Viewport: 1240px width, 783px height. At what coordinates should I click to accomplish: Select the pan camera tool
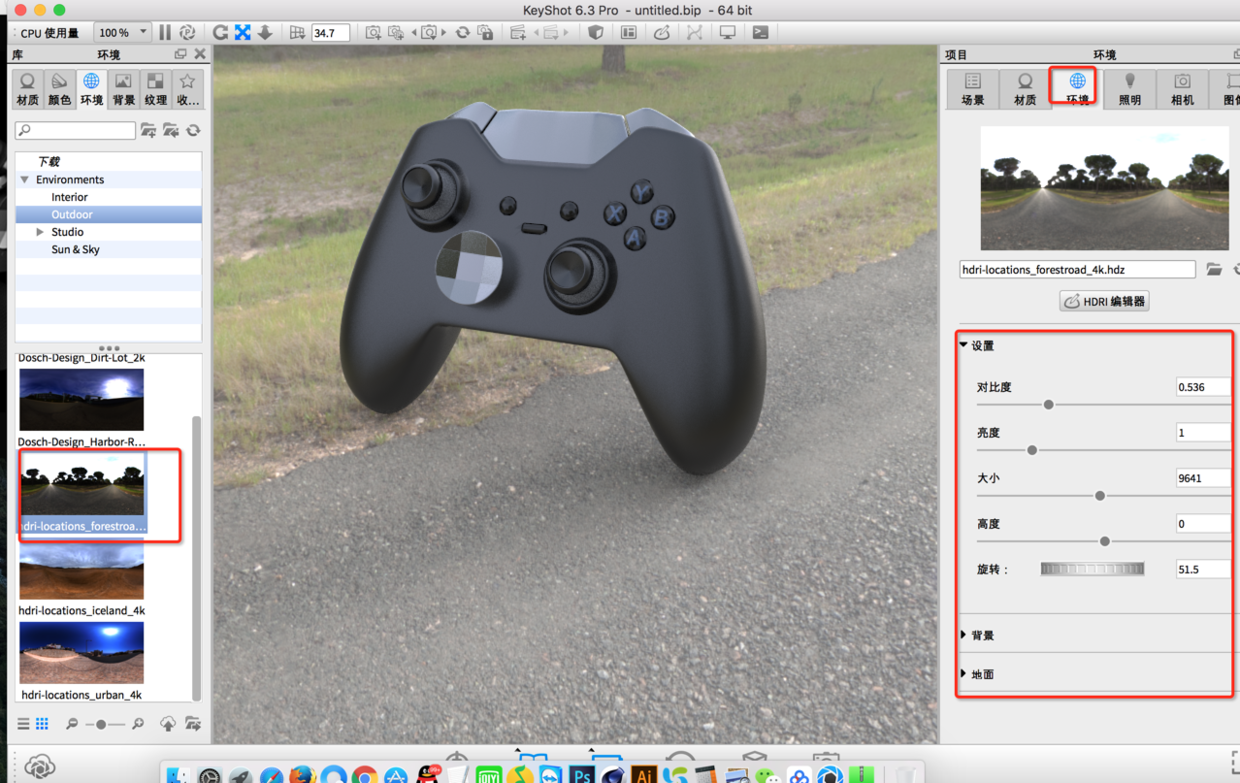point(242,32)
